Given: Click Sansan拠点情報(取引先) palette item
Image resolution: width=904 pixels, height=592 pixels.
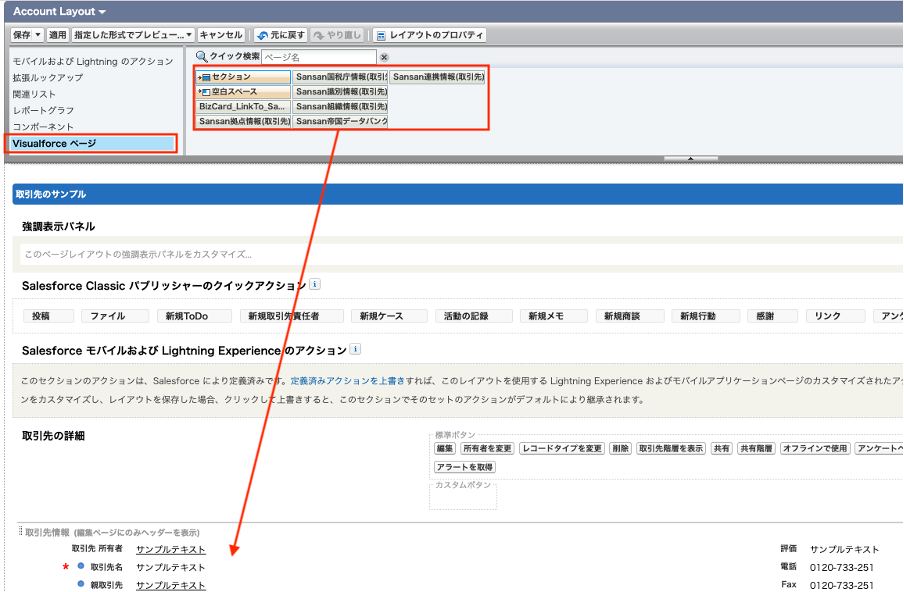Looking at the screenshot, I should click(243, 122).
